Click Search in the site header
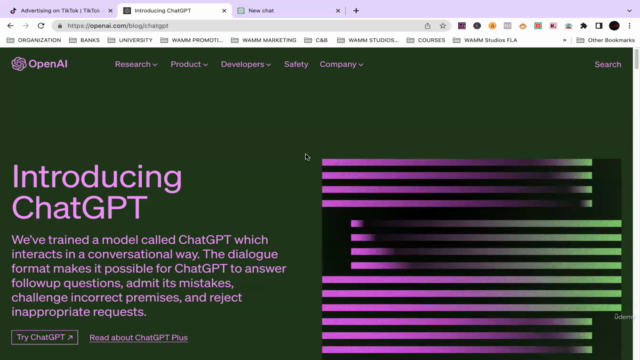 [x=608, y=64]
